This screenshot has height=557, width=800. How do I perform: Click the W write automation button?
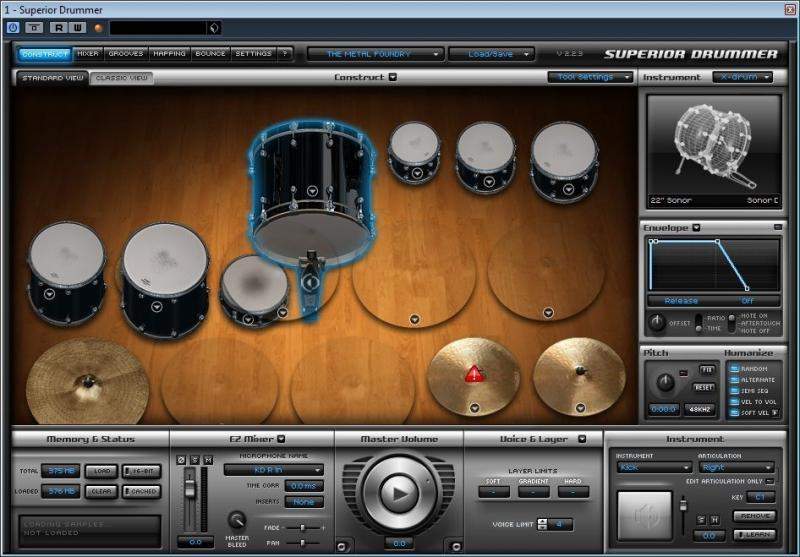pyautogui.click(x=78, y=28)
